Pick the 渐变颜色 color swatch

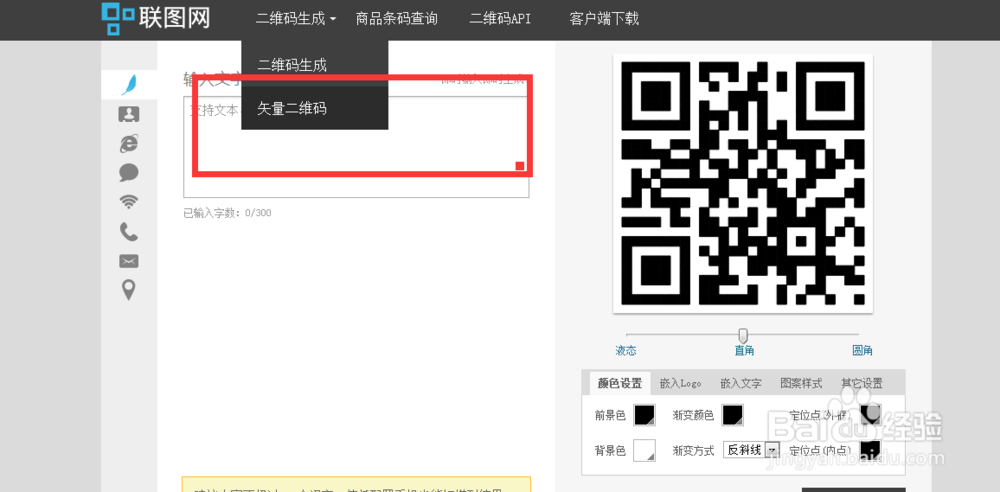click(x=732, y=415)
